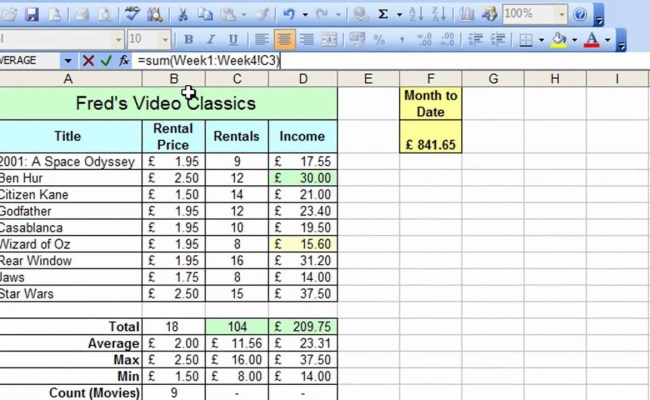Apply Comma style icon

point(401,39)
